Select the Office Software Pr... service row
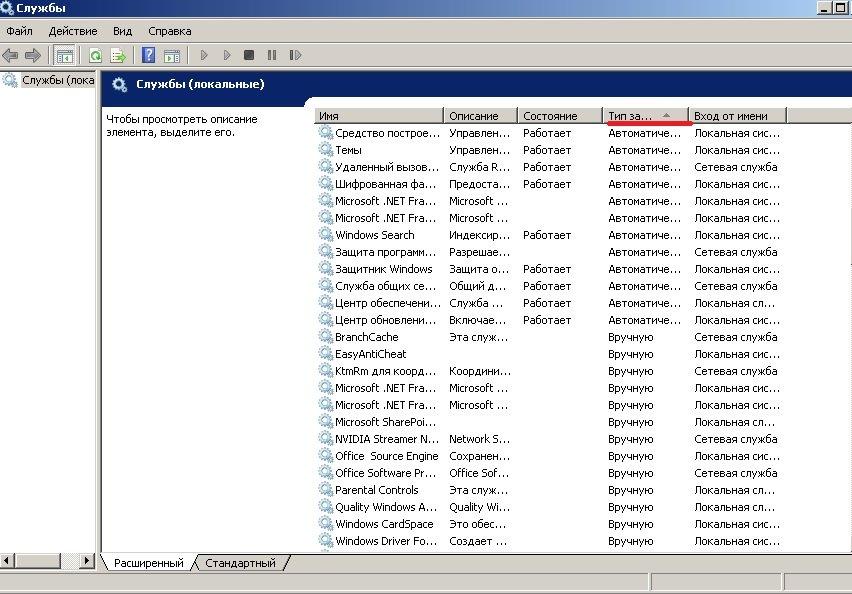This screenshot has width=852, height=594. pos(549,473)
